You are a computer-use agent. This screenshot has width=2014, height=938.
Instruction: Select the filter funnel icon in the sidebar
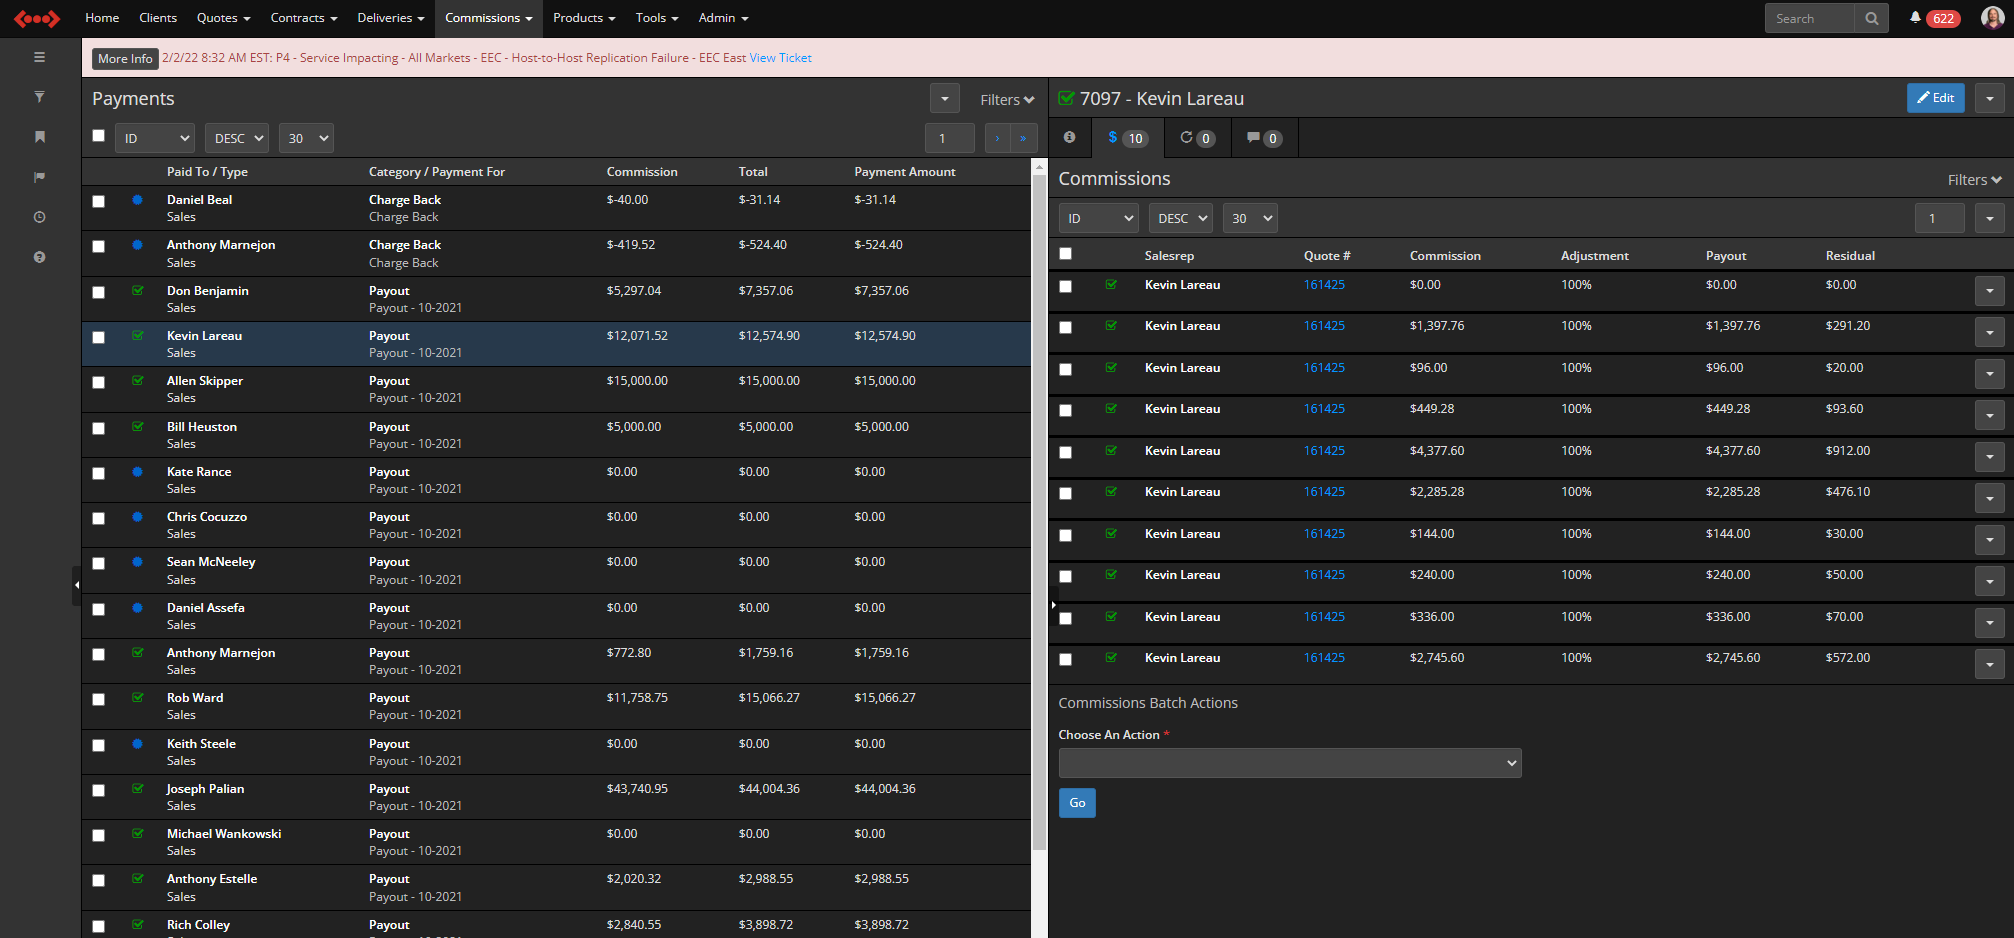coord(39,97)
